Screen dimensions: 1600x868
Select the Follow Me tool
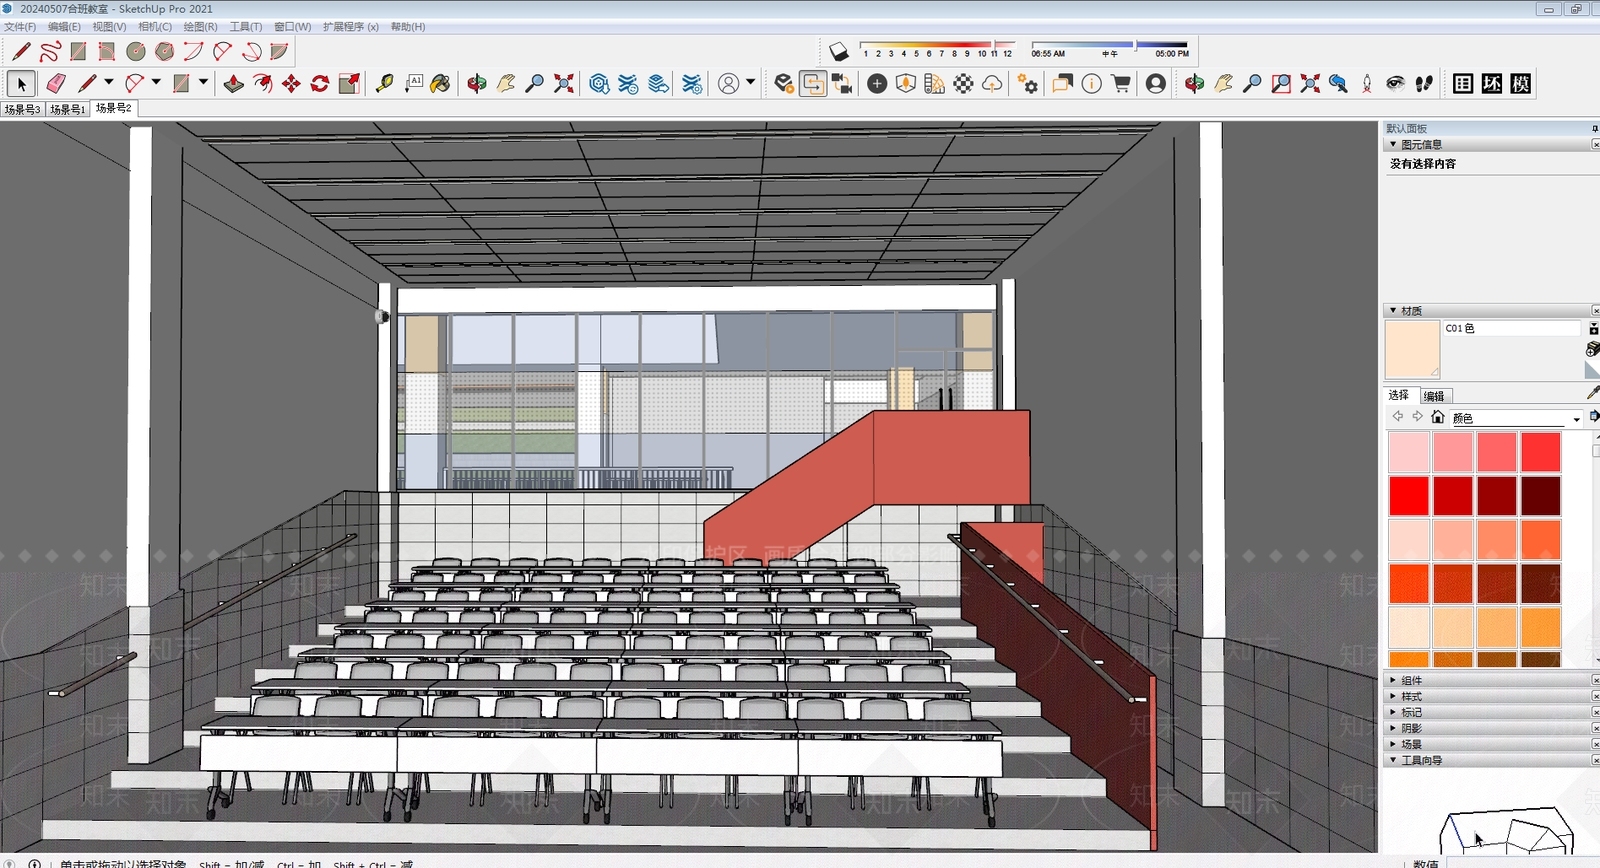click(x=262, y=84)
